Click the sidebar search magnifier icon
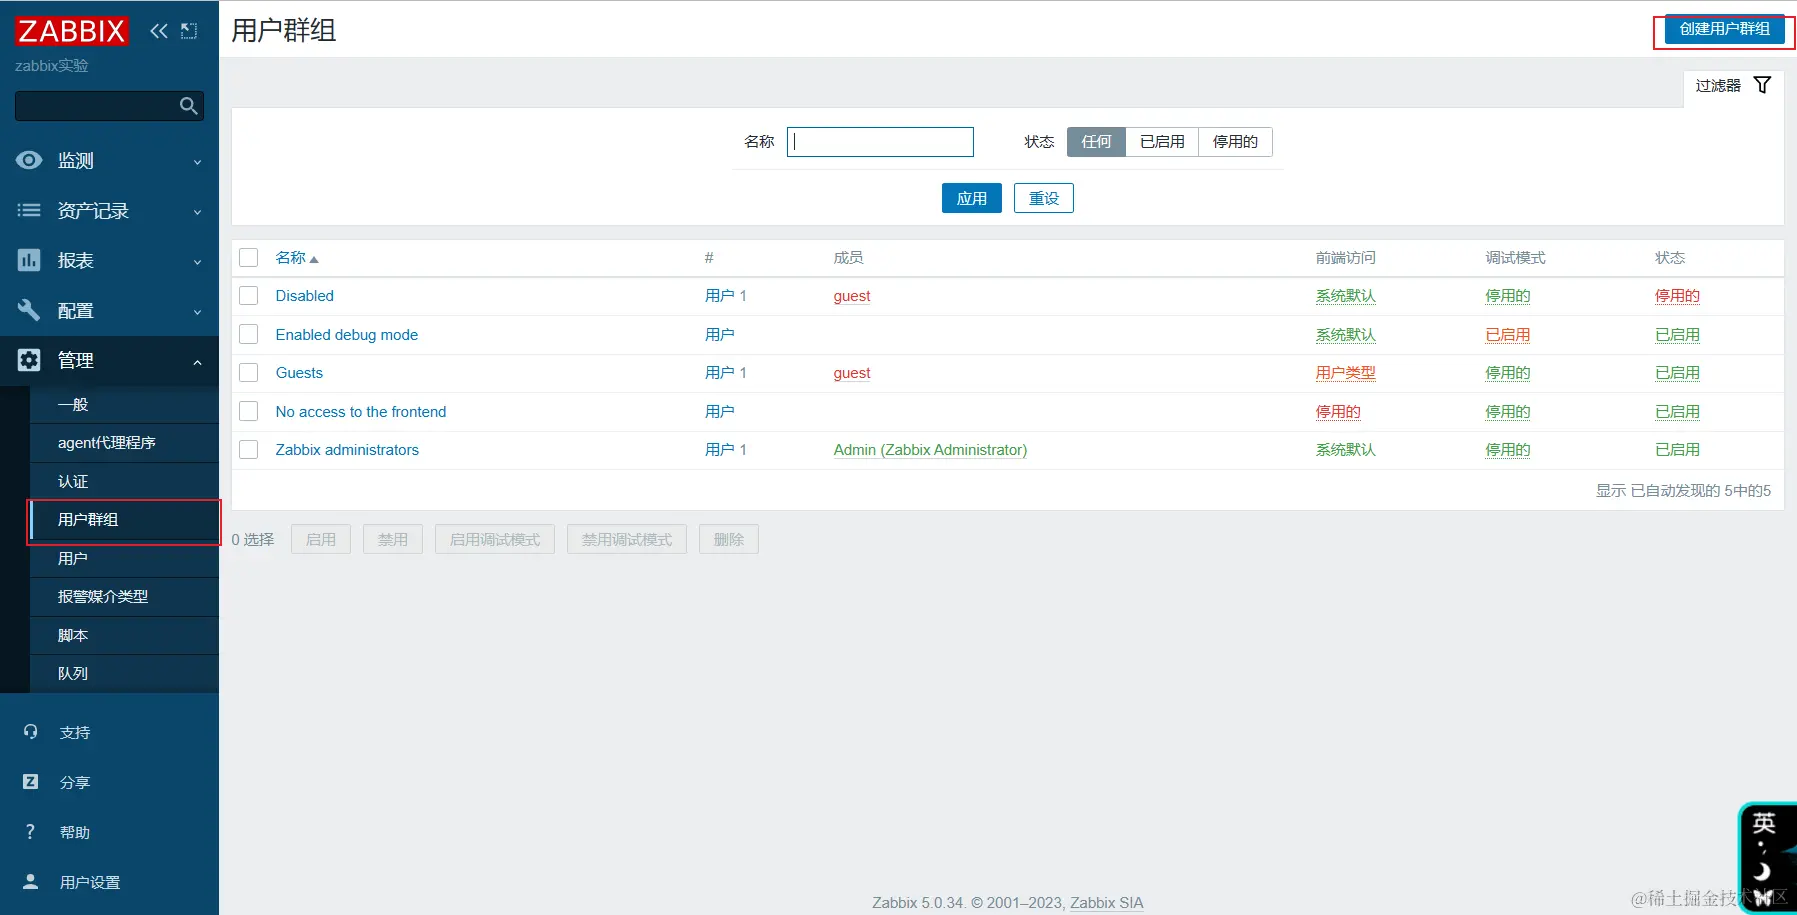1797x915 pixels. pyautogui.click(x=188, y=106)
